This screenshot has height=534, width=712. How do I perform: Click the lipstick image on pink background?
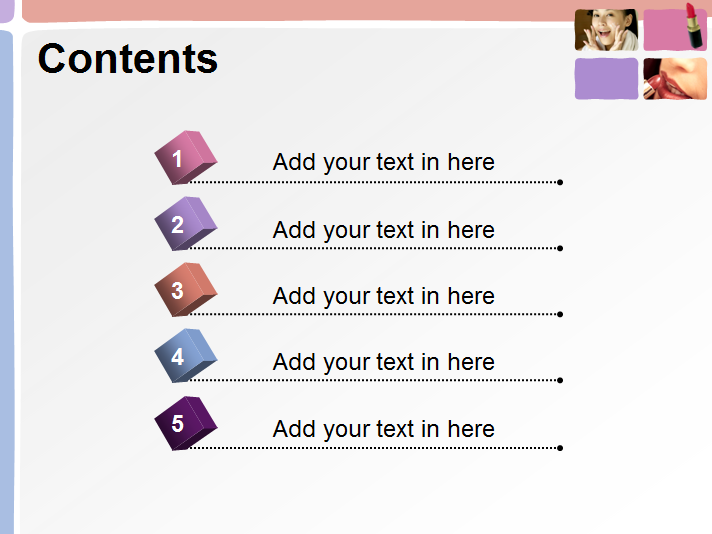coord(675,29)
